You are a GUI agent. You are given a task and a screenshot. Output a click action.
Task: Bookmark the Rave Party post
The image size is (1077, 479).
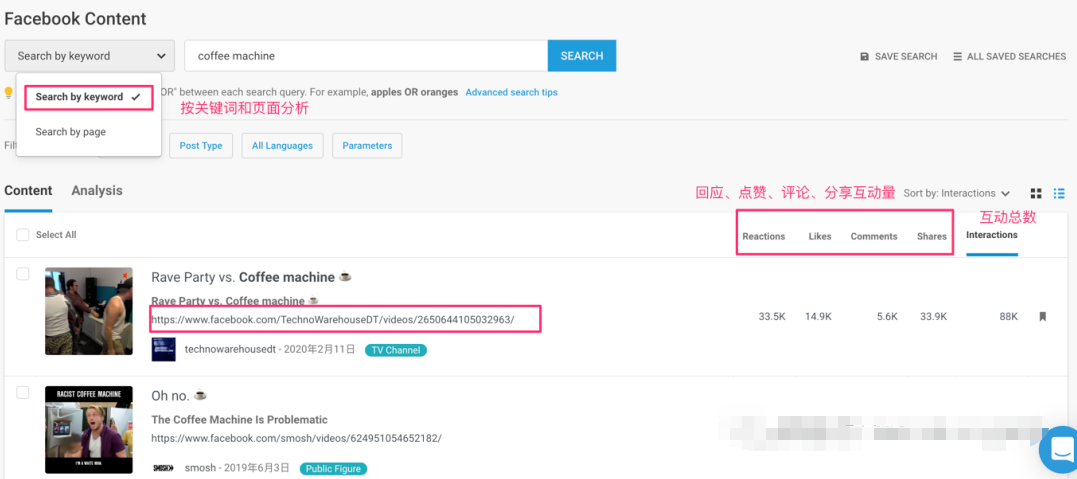[1042, 317]
